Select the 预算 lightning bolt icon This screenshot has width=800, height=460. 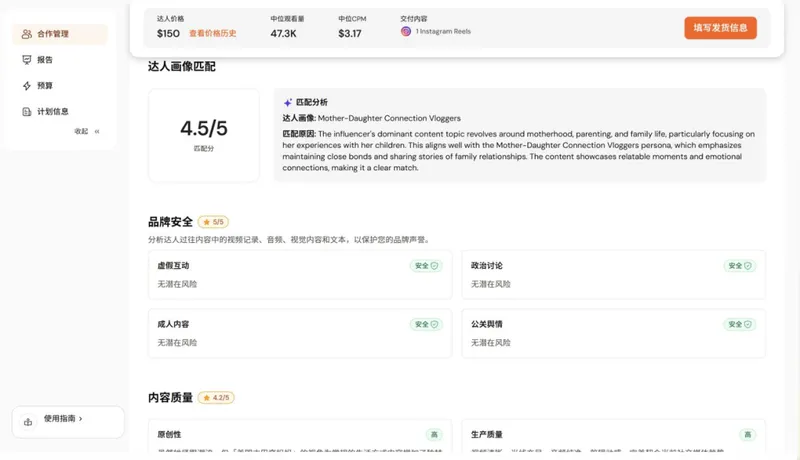pyautogui.click(x=27, y=86)
